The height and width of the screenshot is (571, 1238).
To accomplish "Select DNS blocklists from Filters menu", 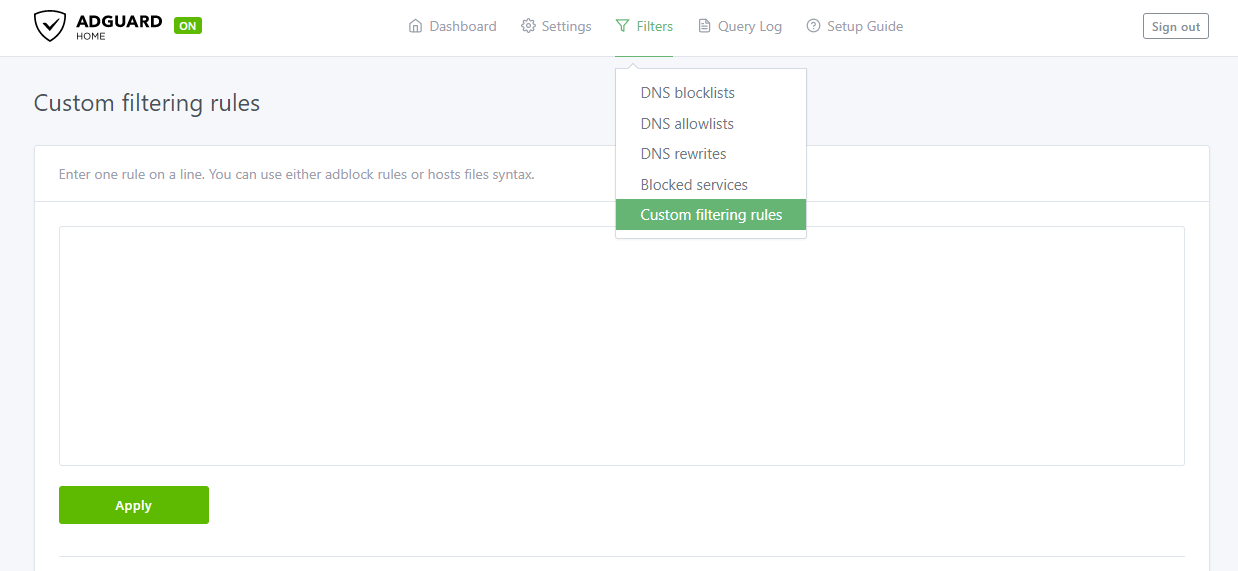I will pos(687,93).
